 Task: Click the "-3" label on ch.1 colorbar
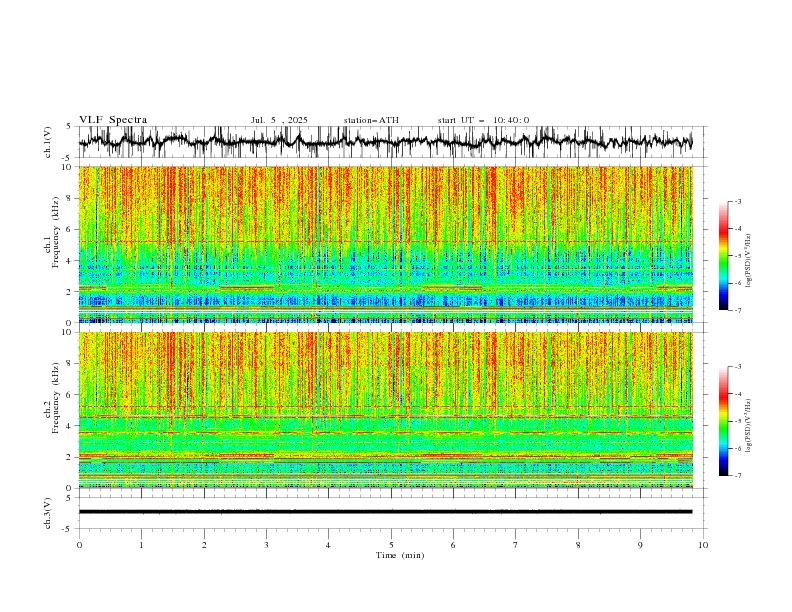(x=737, y=201)
